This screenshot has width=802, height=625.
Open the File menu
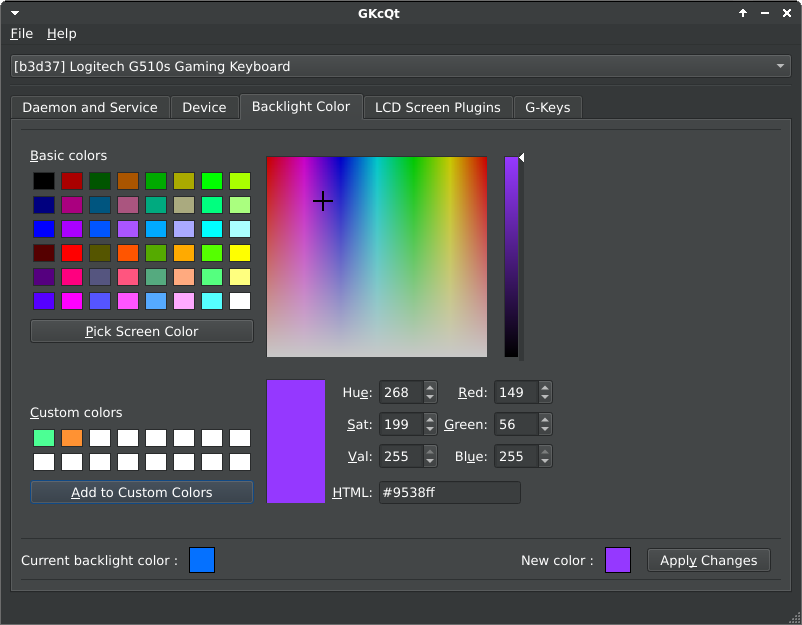click(x=21, y=34)
